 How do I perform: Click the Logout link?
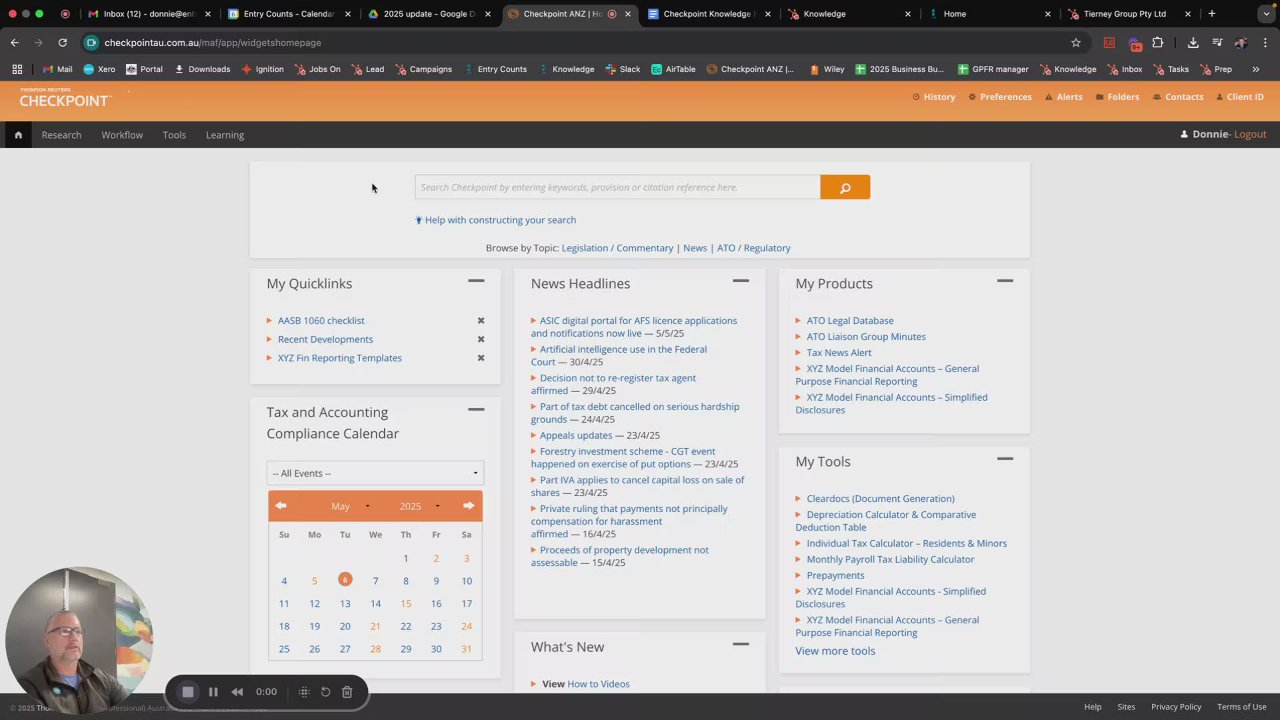click(1250, 134)
